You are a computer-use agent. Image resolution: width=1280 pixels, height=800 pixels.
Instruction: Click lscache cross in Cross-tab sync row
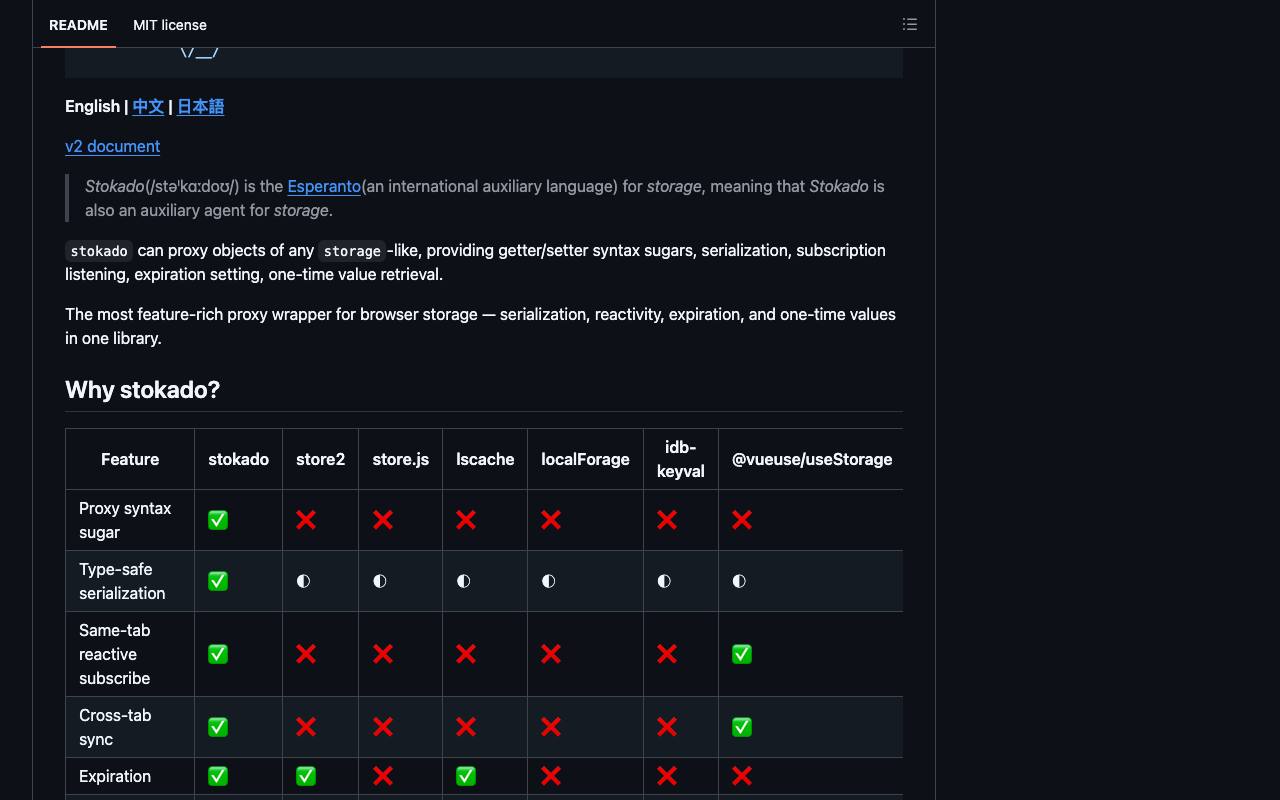coord(466,727)
